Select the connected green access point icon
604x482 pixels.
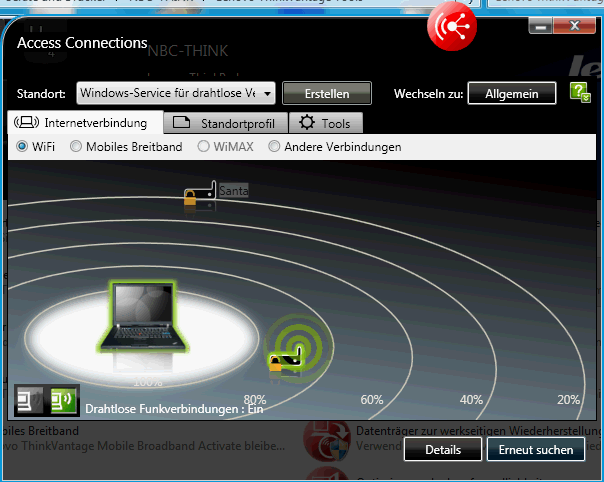click(285, 361)
